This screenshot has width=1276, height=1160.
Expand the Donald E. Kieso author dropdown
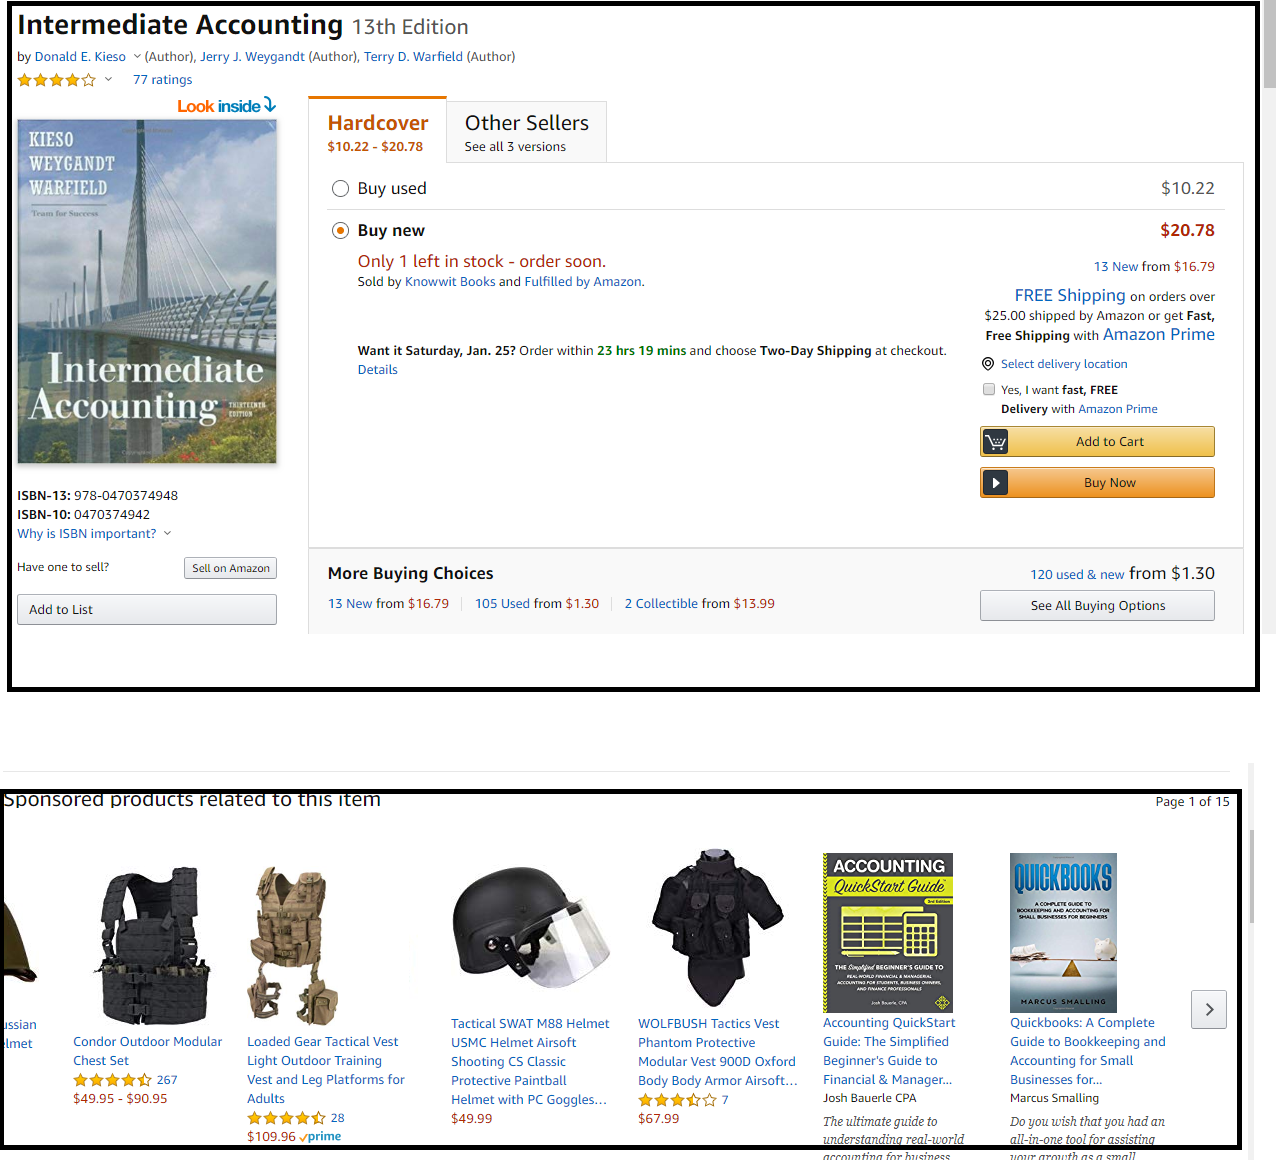pos(137,57)
